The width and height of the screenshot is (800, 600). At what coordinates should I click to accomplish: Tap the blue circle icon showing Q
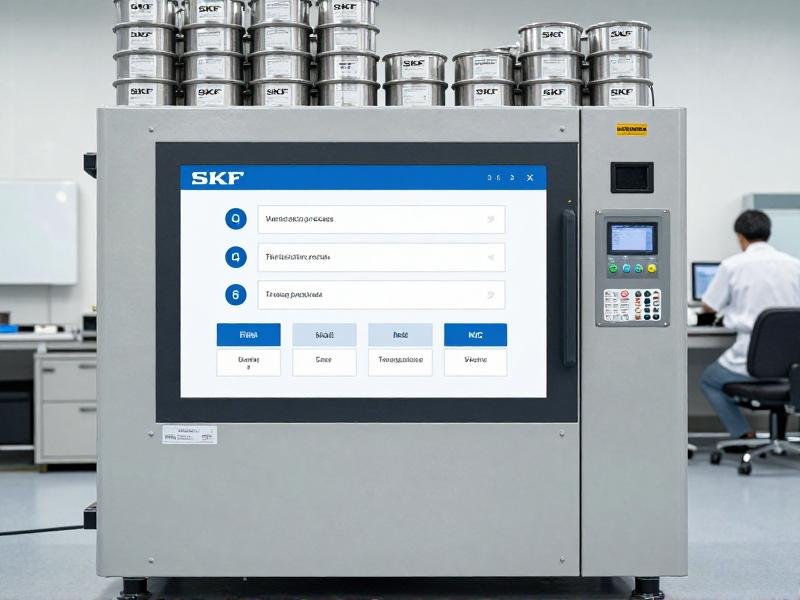click(x=236, y=219)
